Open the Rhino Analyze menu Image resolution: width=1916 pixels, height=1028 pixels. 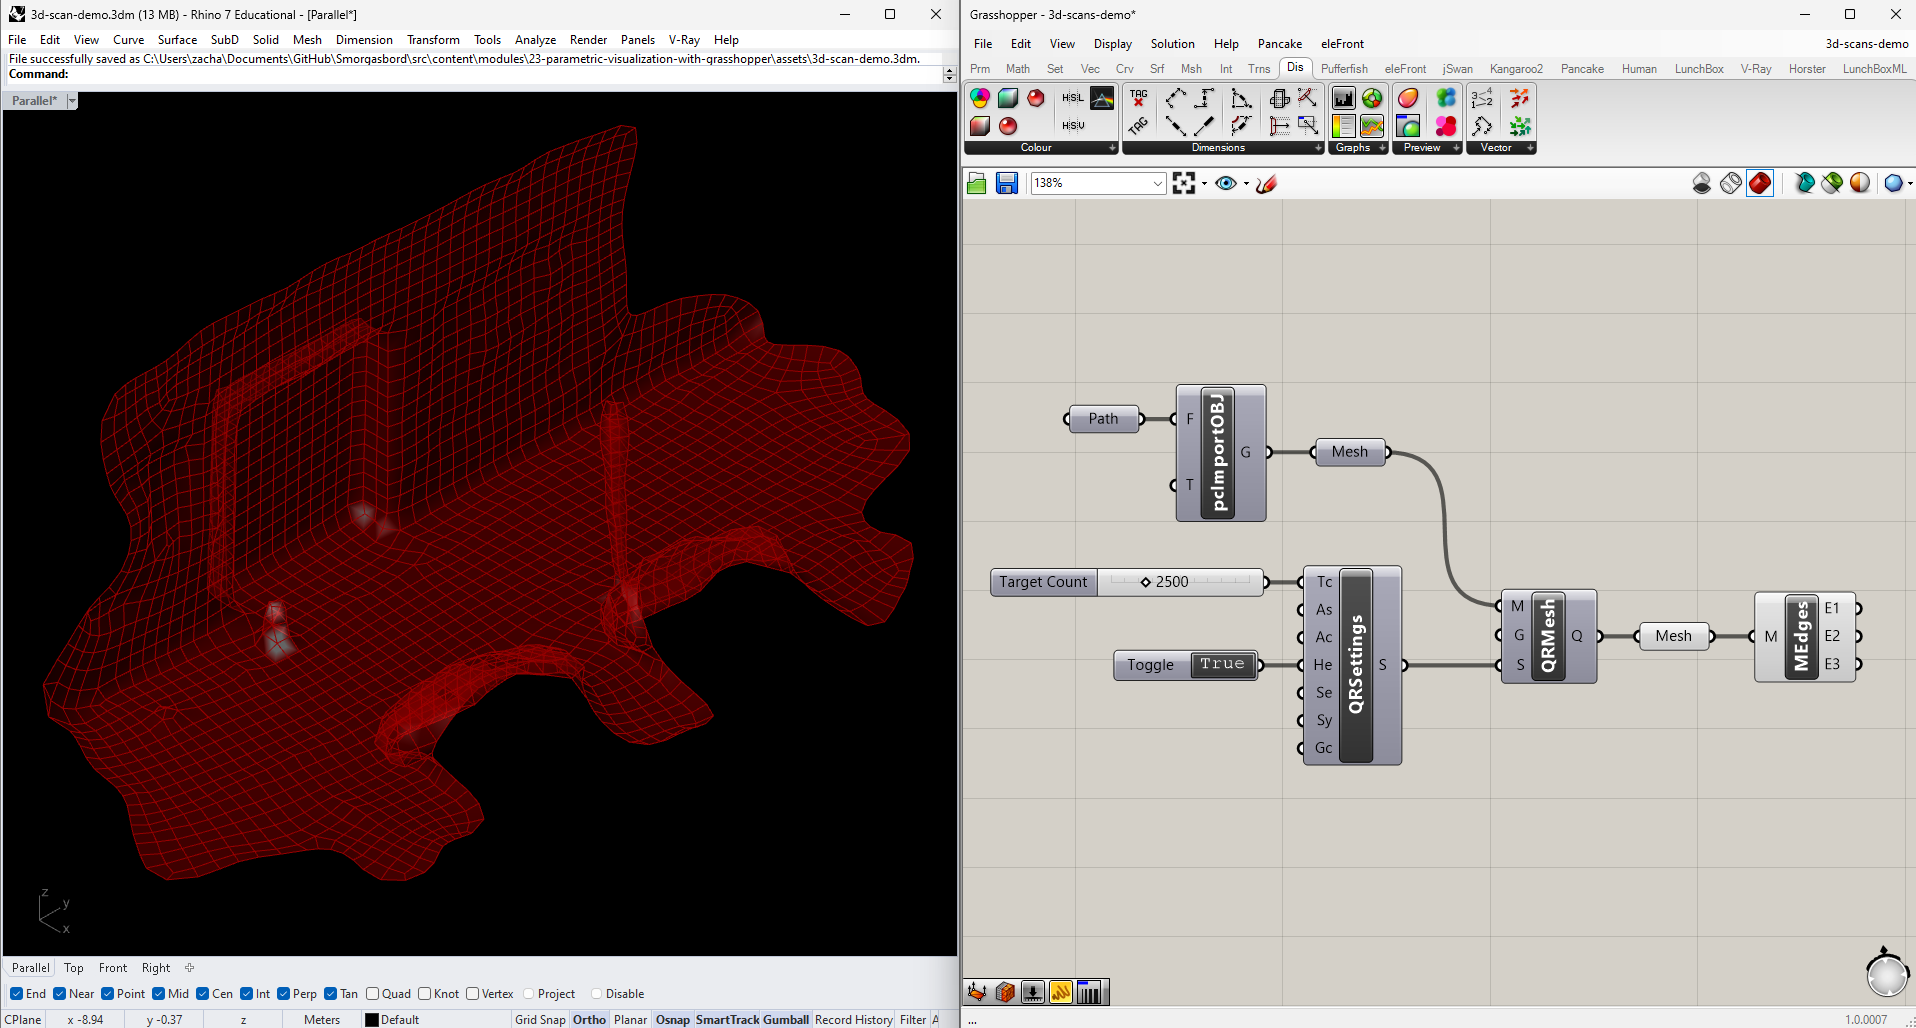535,40
